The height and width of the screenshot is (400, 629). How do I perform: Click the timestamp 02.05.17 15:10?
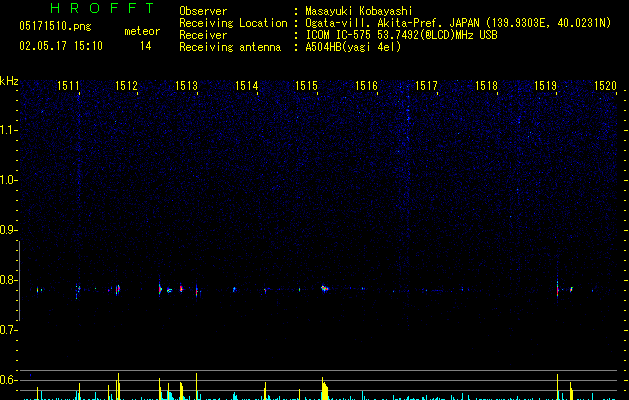click(x=61, y=46)
